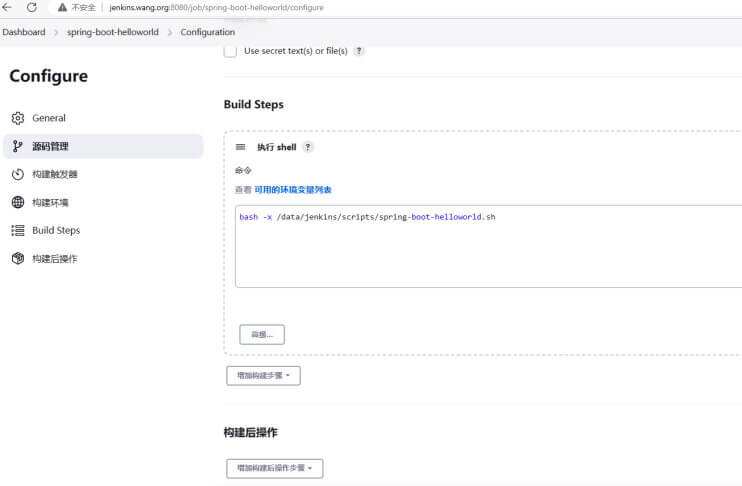
Task: Click the General gear icon in sidebar
Action: [x=18, y=118]
